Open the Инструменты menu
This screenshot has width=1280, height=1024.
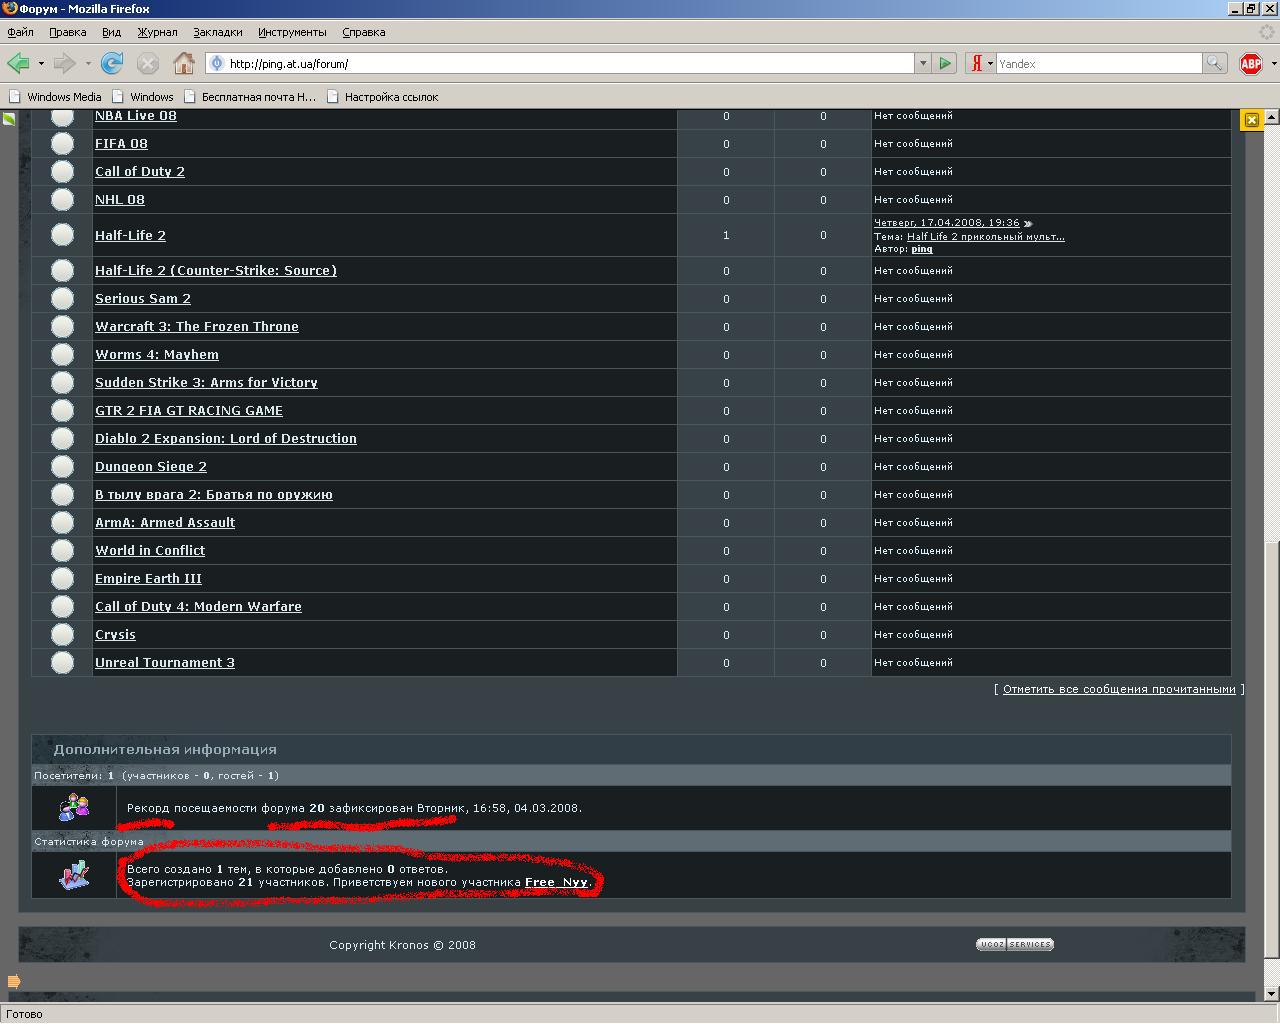tap(292, 32)
